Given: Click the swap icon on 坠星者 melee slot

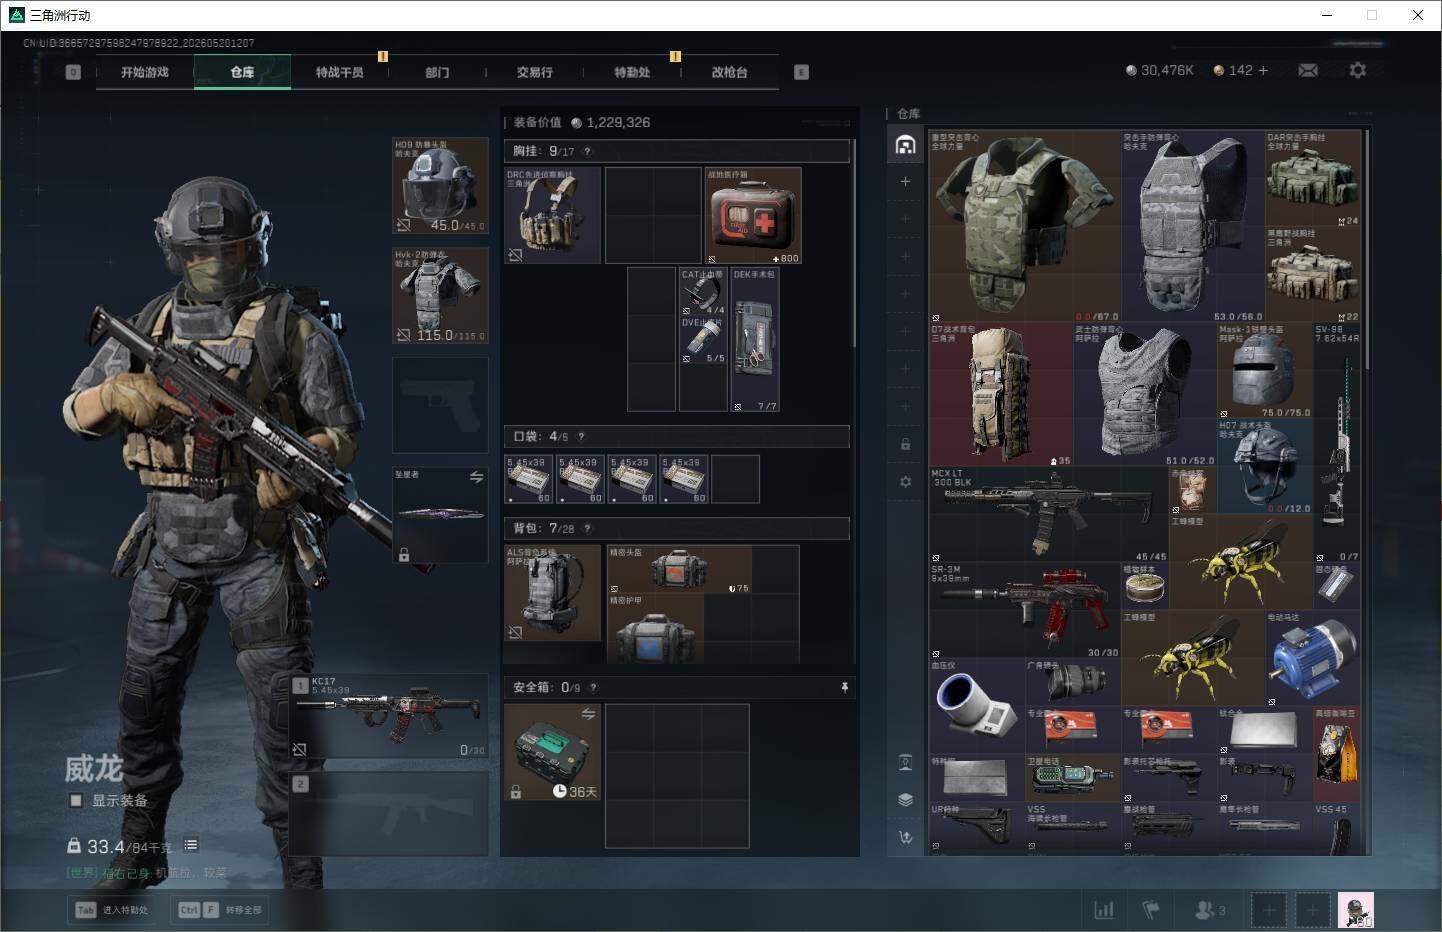Looking at the screenshot, I should click(x=476, y=477).
